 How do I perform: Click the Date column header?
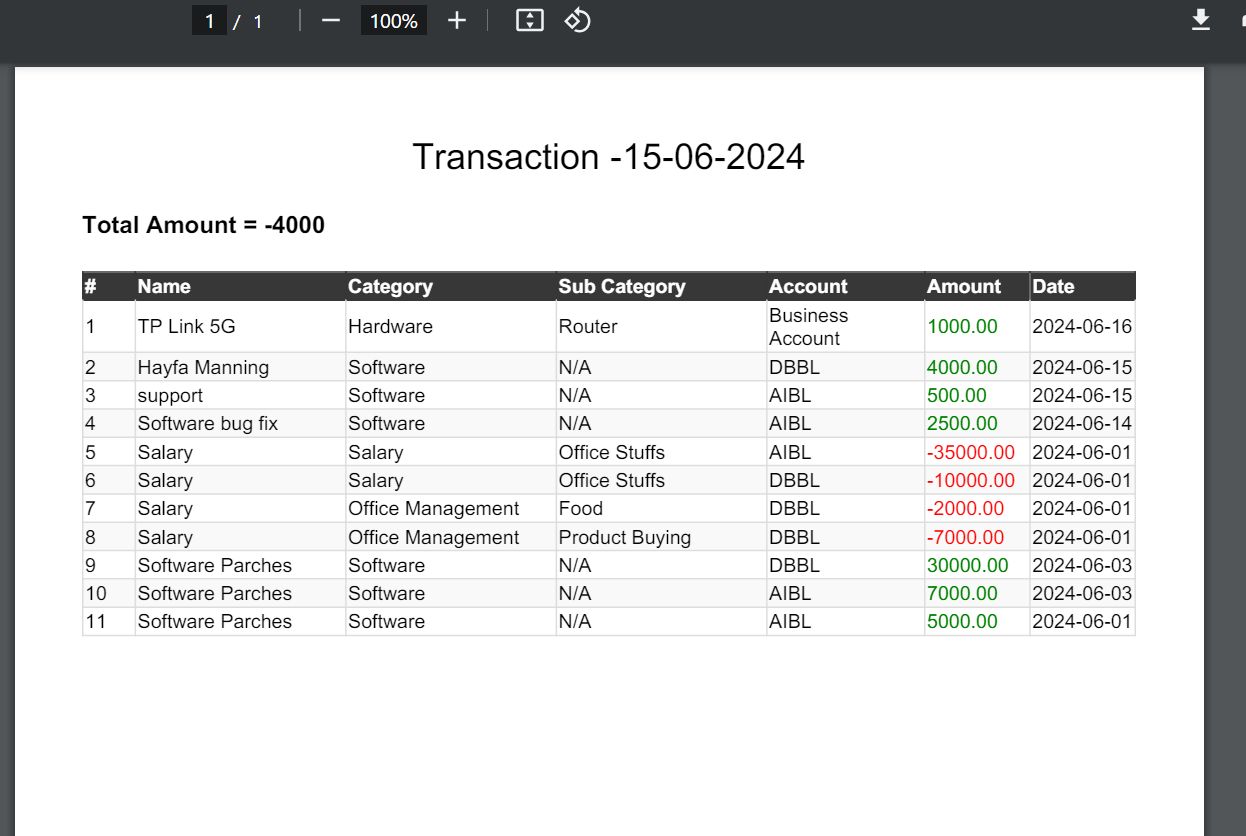[x=1052, y=286]
